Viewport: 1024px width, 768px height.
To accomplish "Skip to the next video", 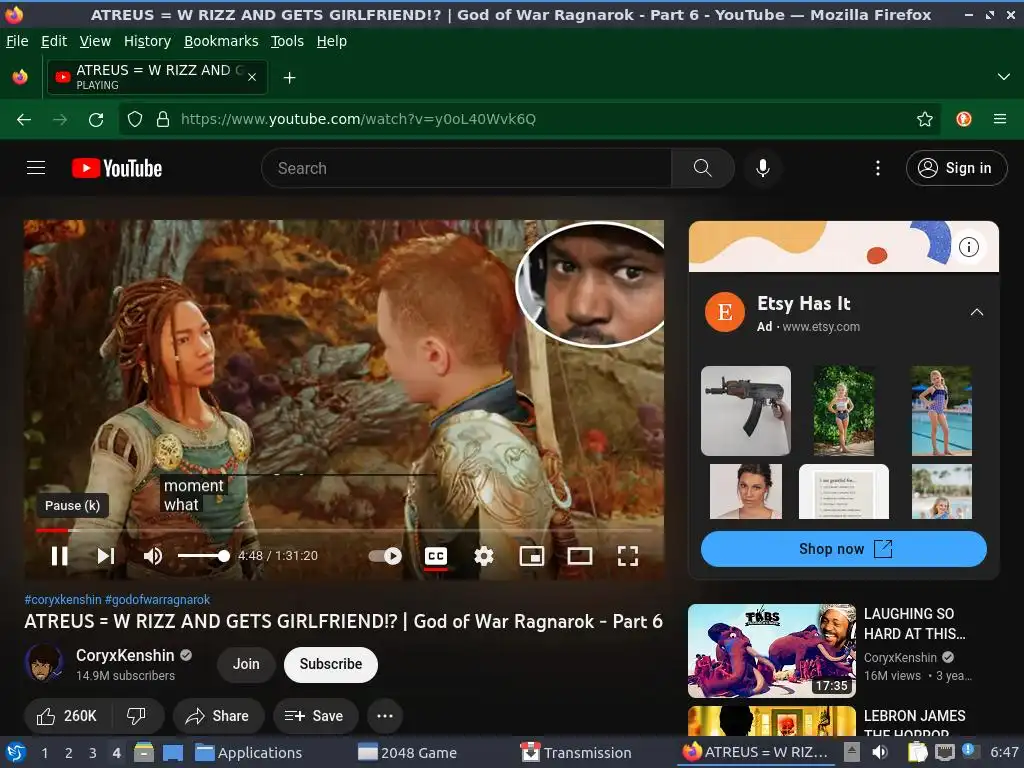I will 106,556.
